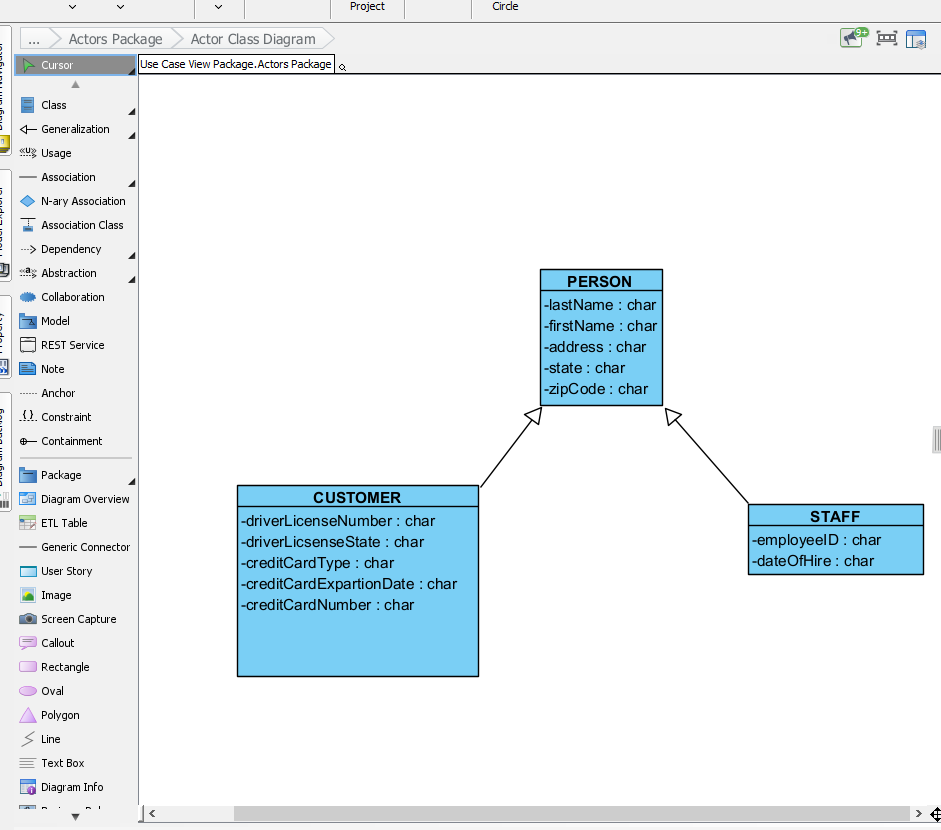This screenshot has height=830, width=941.
Task: Select the Oval shape tool
Action: pyautogui.click(x=51, y=691)
